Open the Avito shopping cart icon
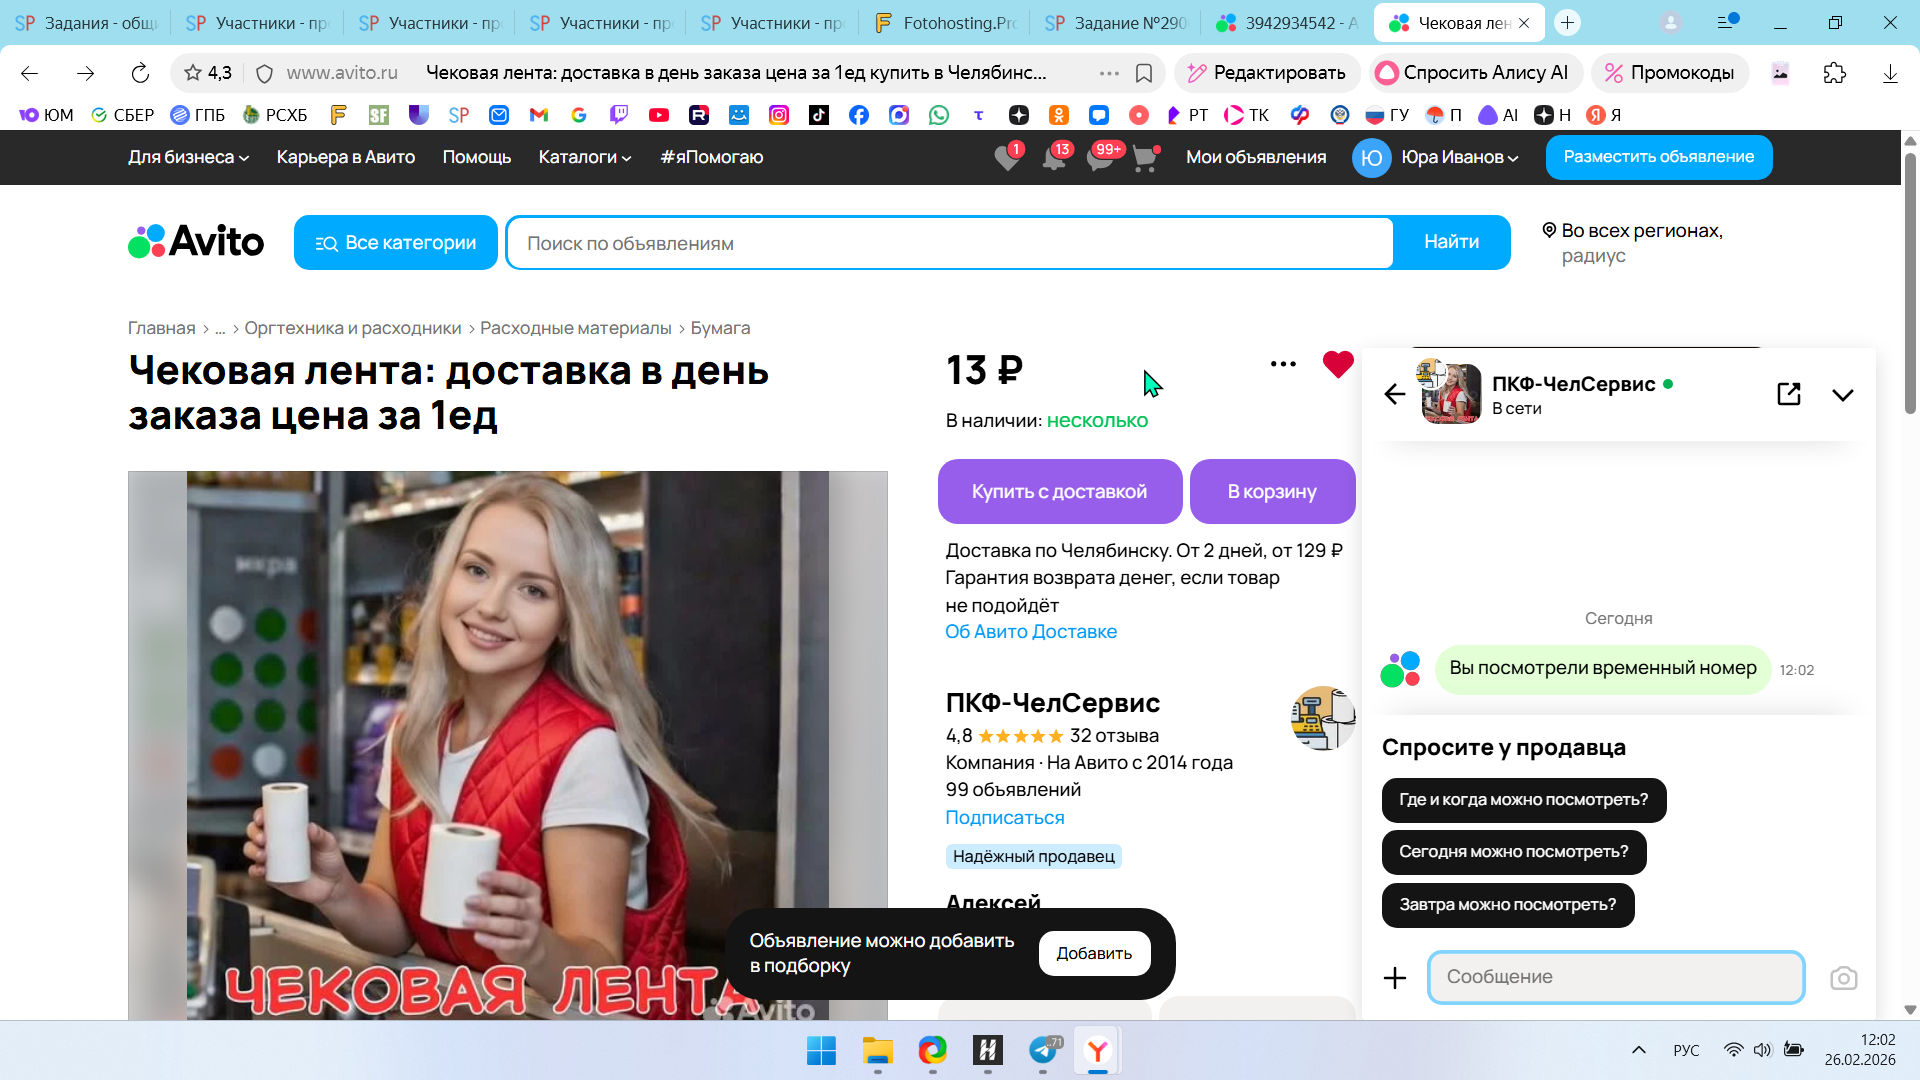The height and width of the screenshot is (1080, 1920). pos(1145,158)
